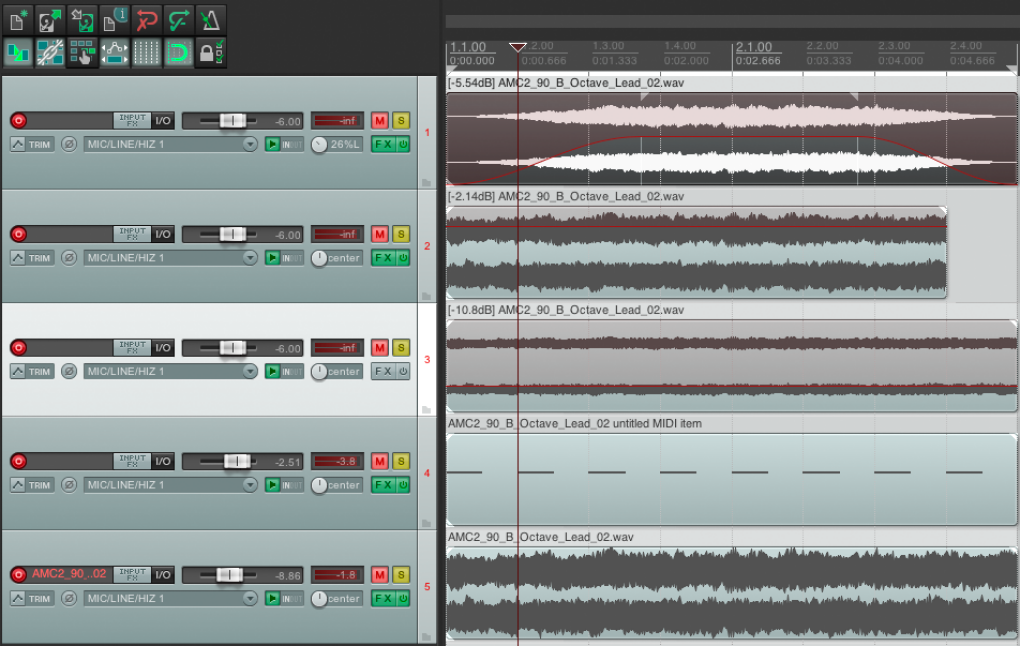
Task: Toggle the locking padlock icon
Action: point(210,53)
